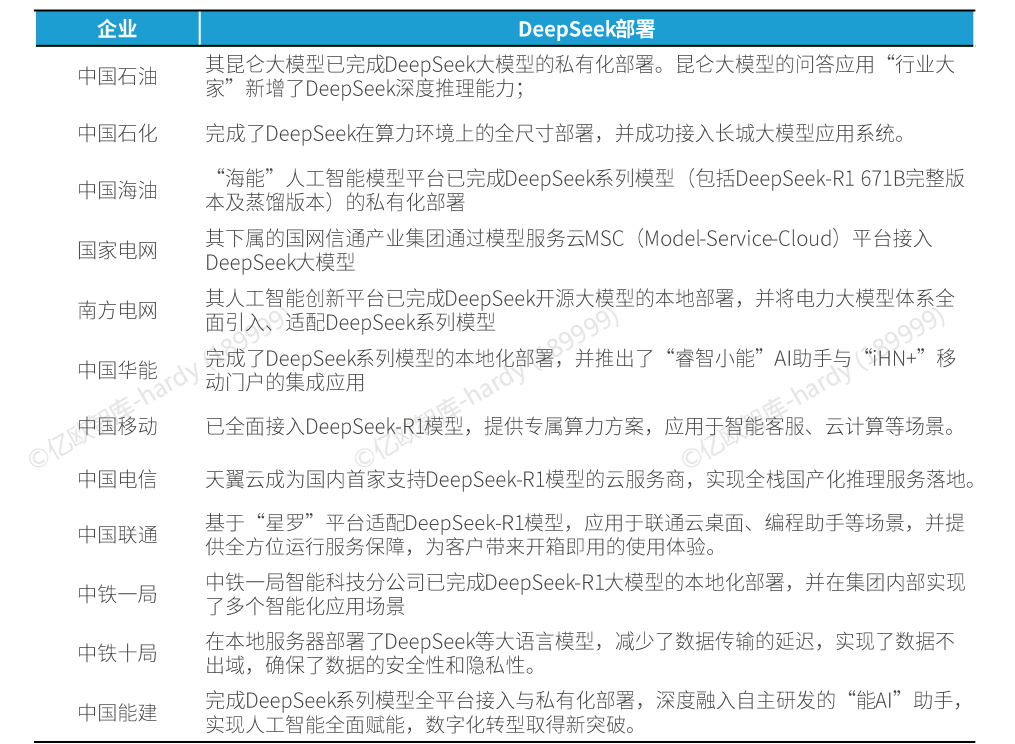Click the 天翼云 description text
This screenshot has height=744, width=1015.
[x=590, y=480]
